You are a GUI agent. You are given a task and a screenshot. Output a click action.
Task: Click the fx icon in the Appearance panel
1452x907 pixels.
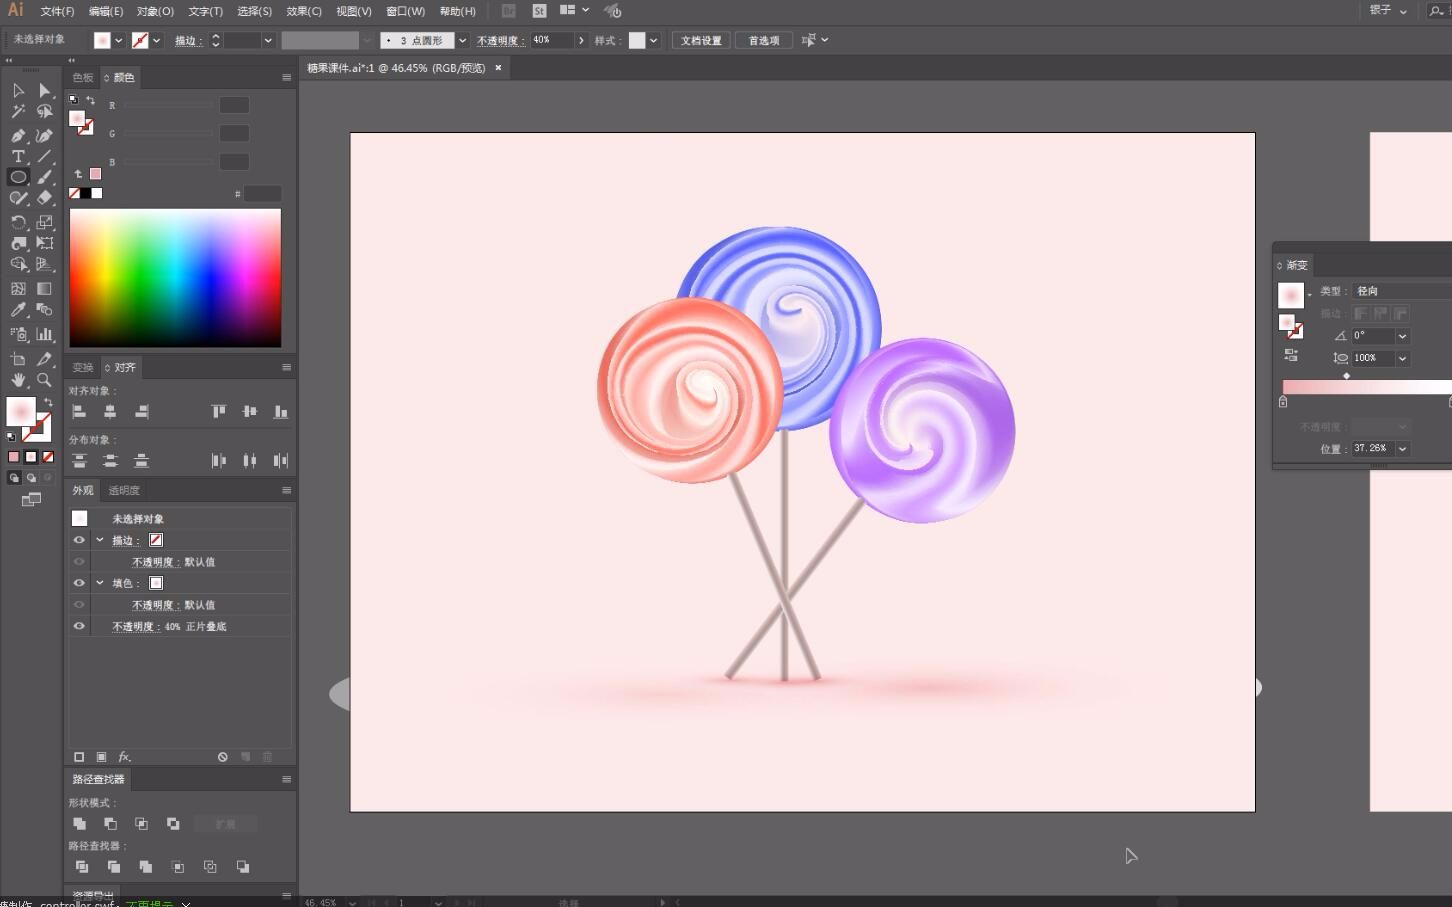[122, 756]
